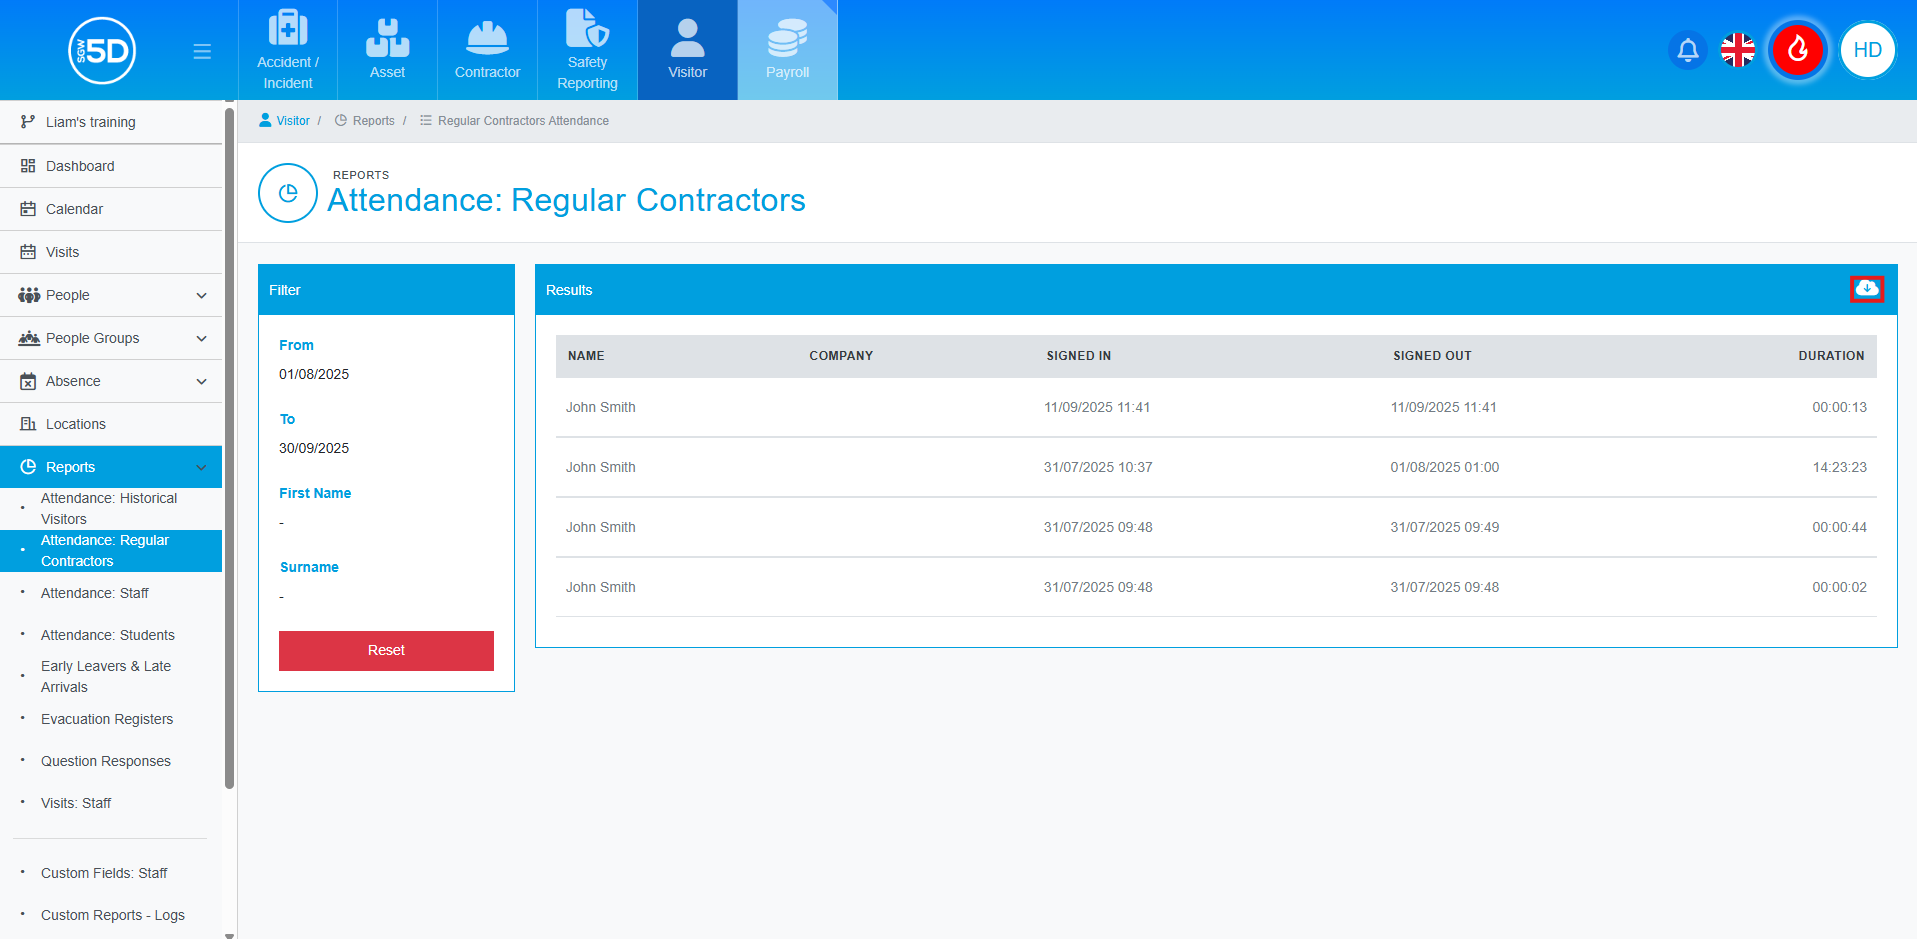Click duration 14:23:23
Image resolution: width=1917 pixels, height=939 pixels.
[1840, 467]
